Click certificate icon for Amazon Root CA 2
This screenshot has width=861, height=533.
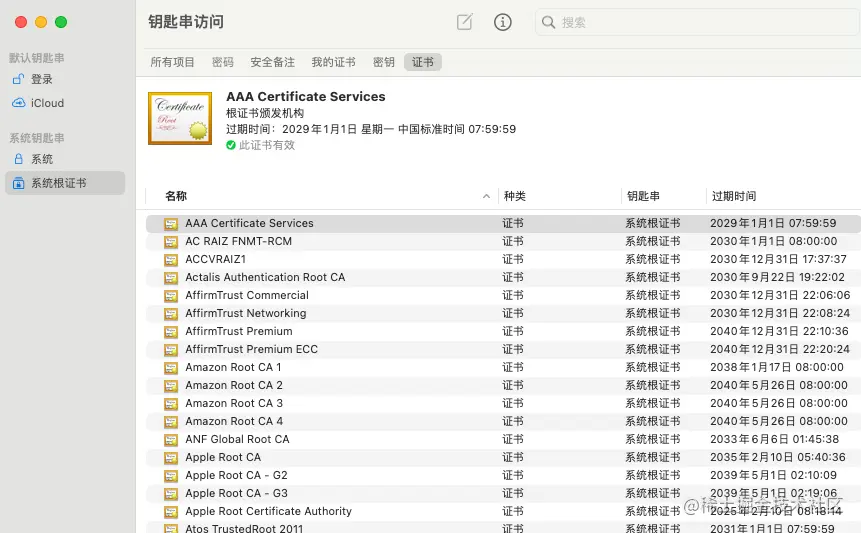click(x=171, y=386)
